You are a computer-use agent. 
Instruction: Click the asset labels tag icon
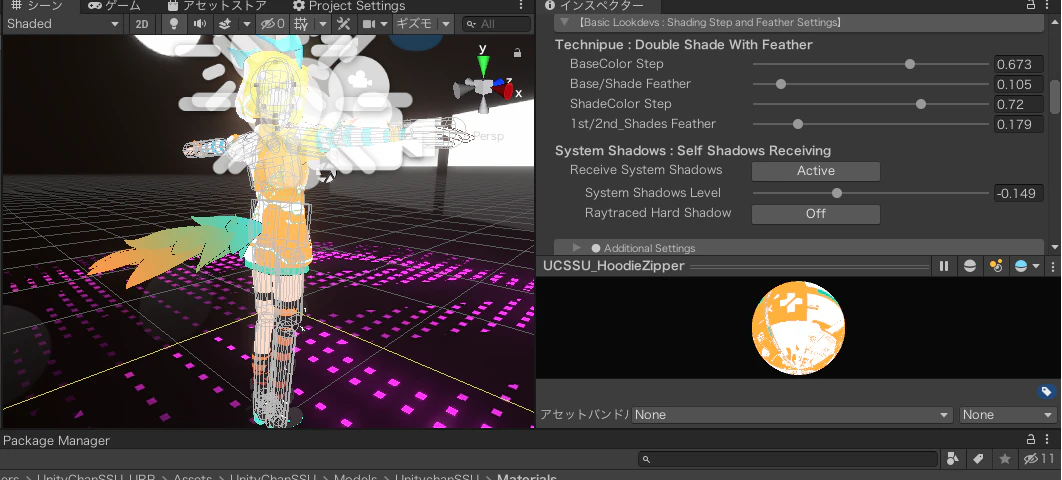point(1046,391)
